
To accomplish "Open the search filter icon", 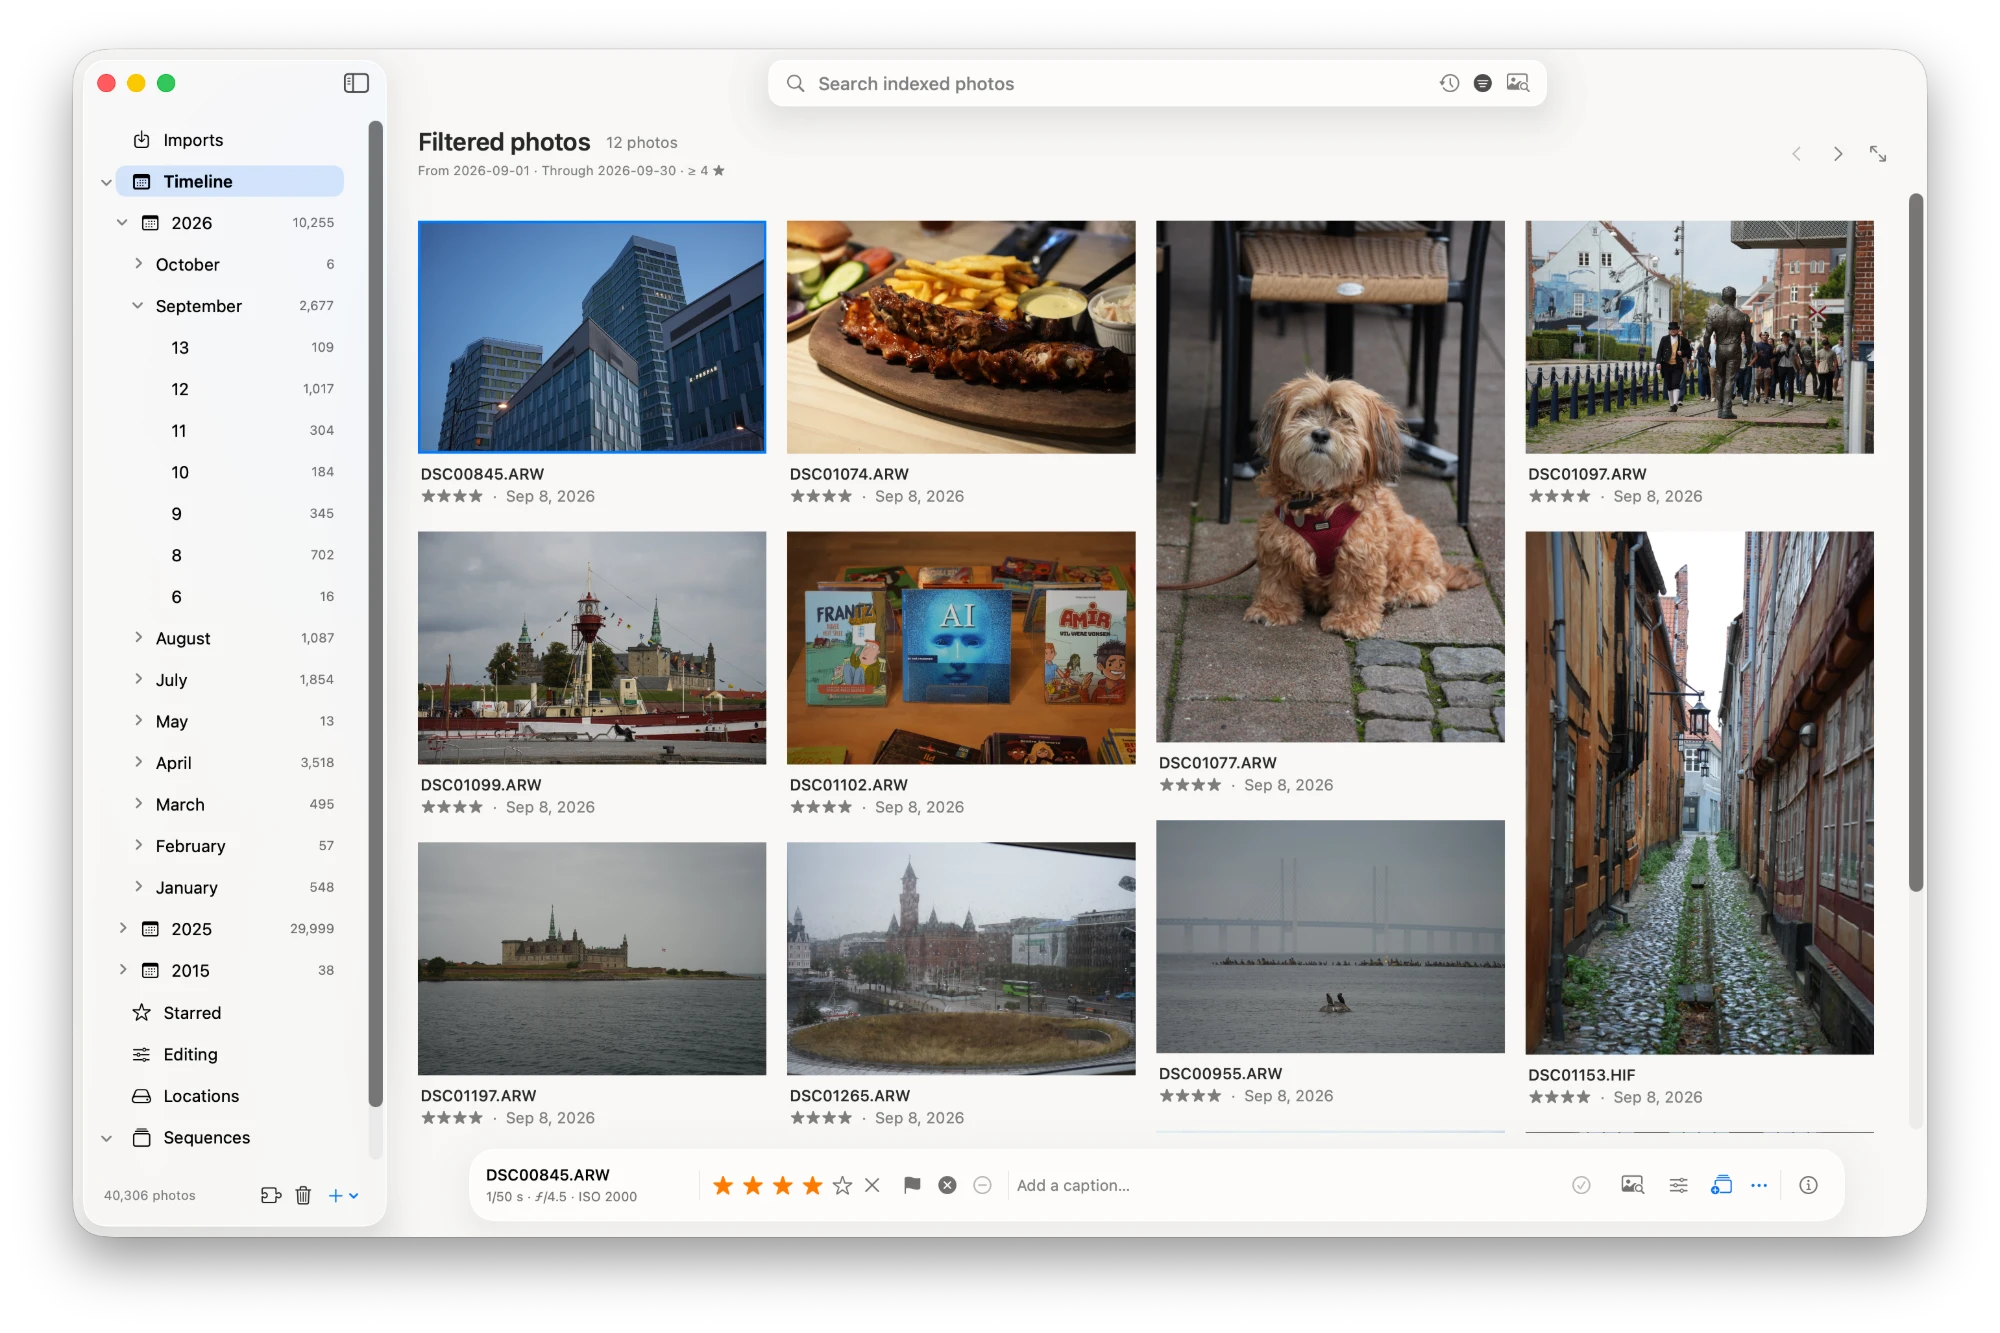I will (x=1483, y=83).
